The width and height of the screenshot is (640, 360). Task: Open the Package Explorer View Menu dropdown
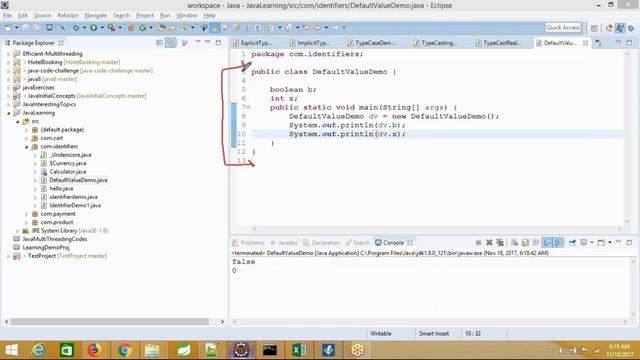coord(198,42)
